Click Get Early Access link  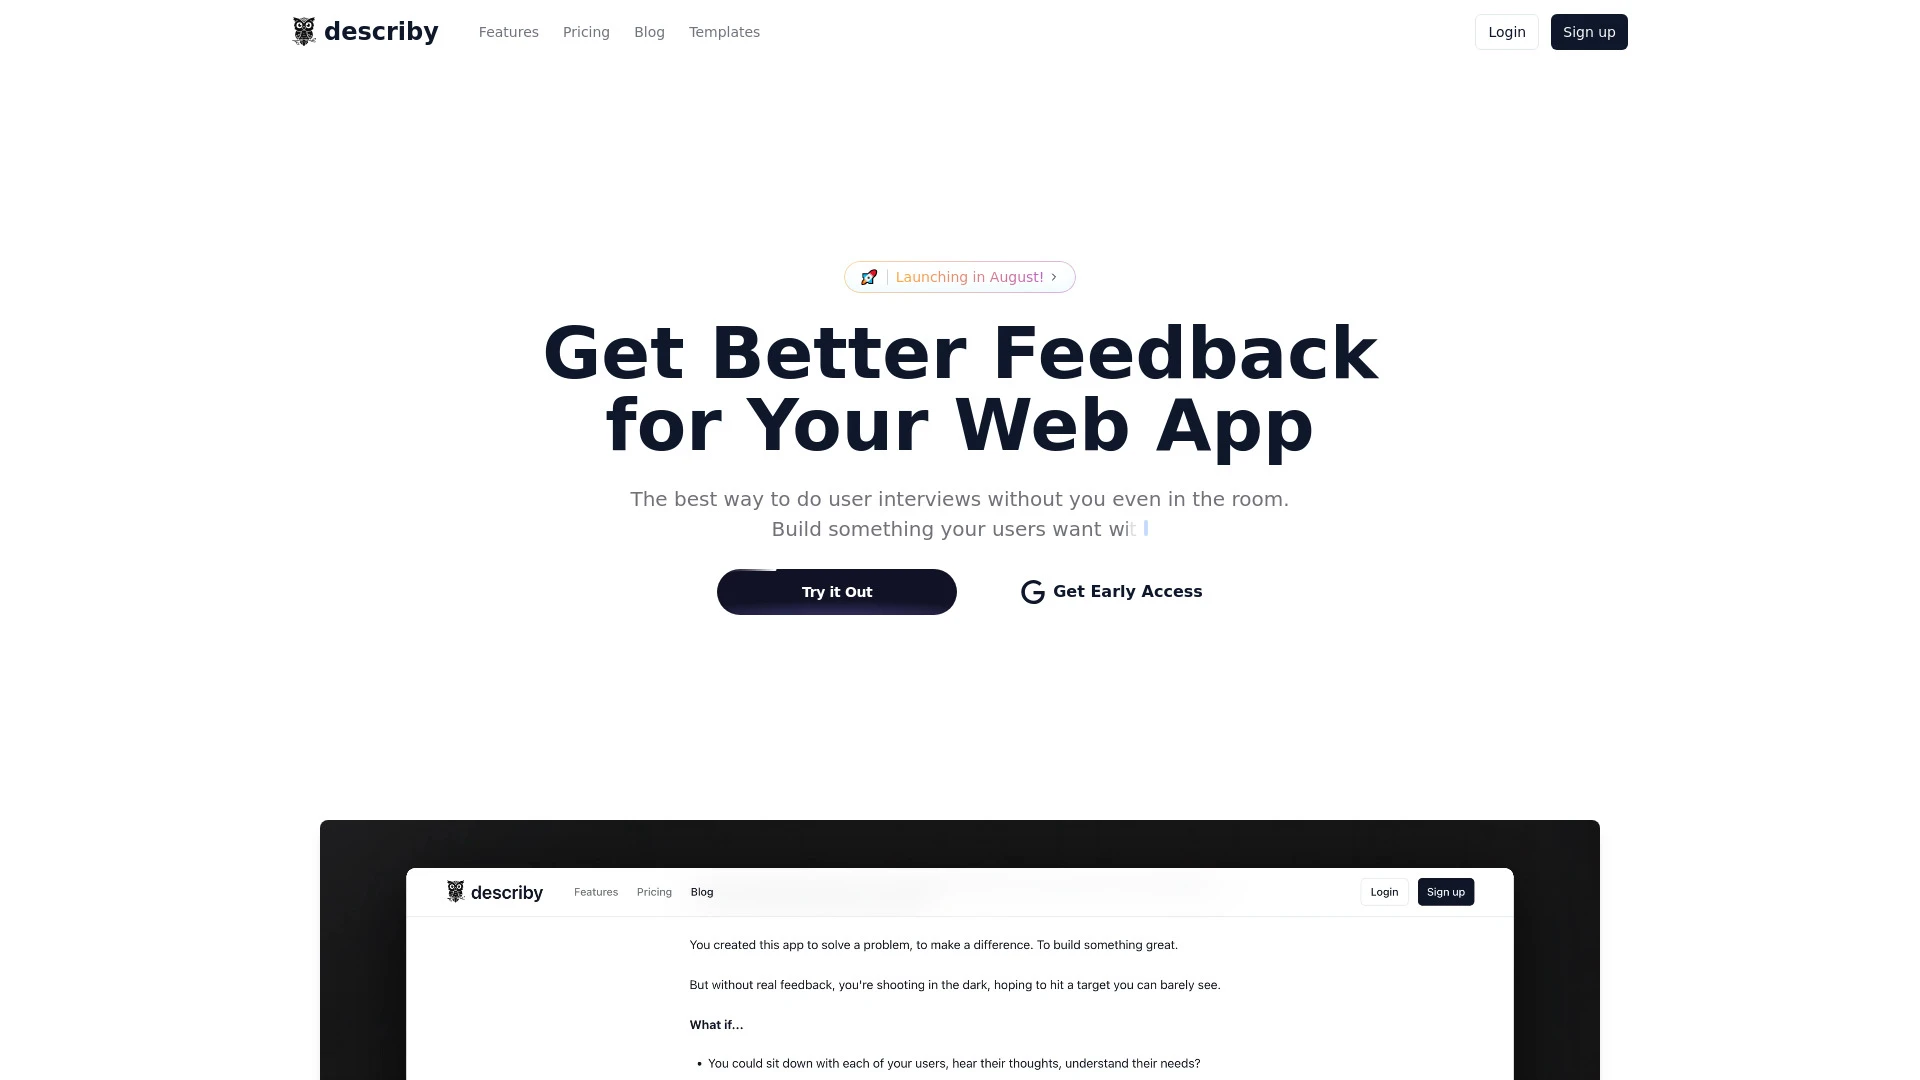point(1110,591)
